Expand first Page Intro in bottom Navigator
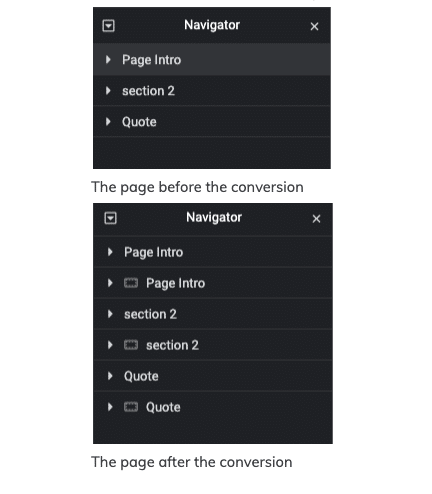The height and width of the screenshot is (494, 432). pyautogui.click(x=110, y=252)
